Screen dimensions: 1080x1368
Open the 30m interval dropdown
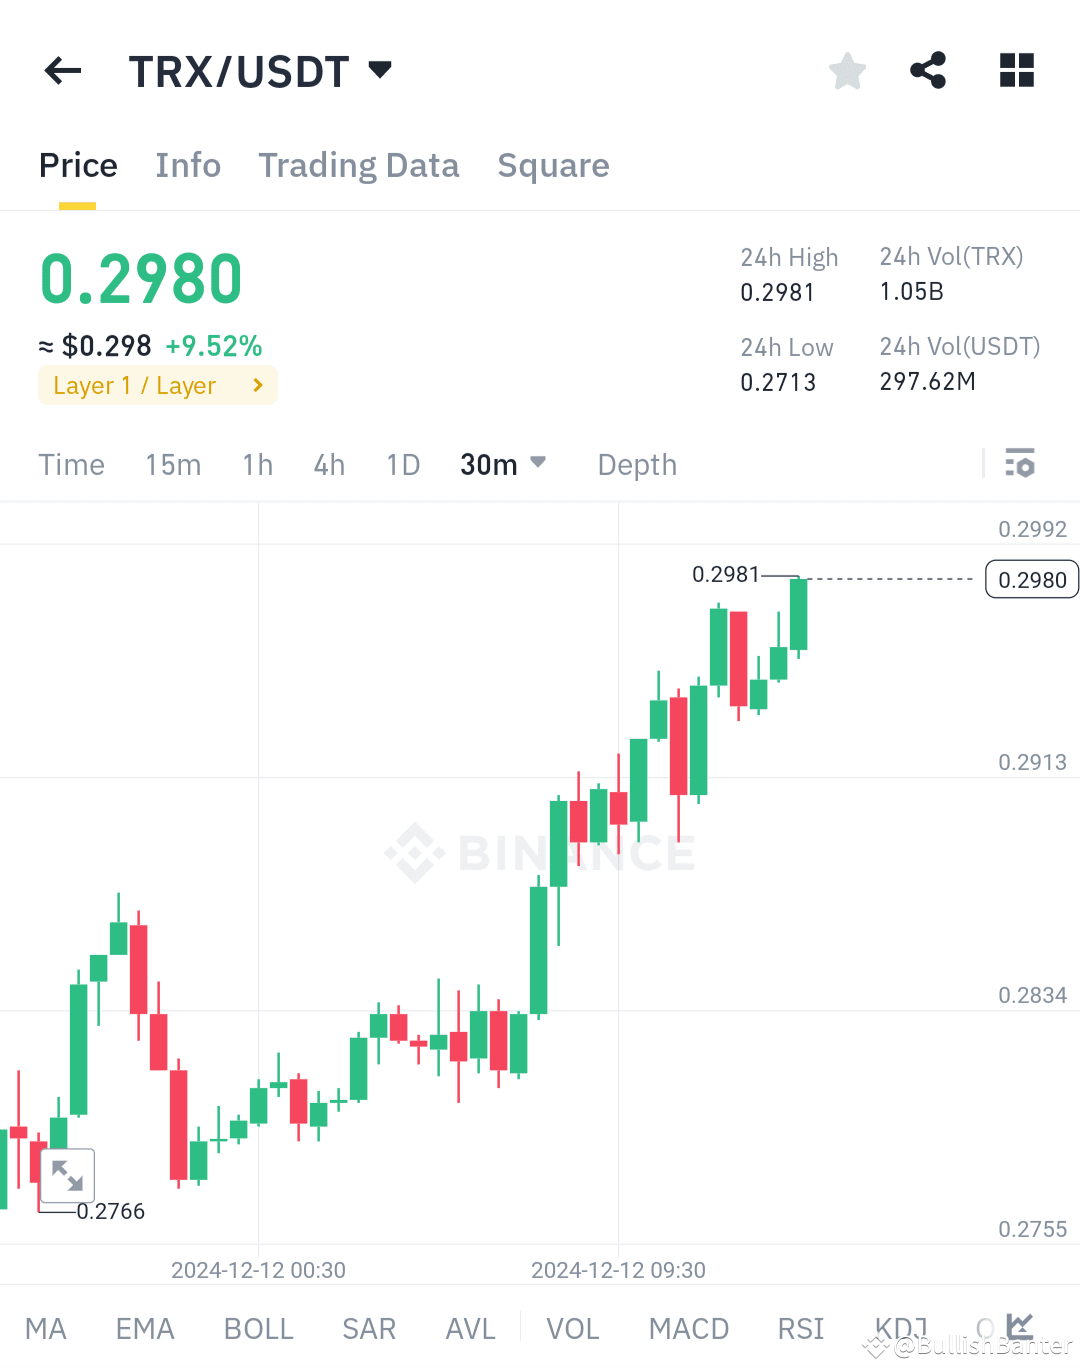tap(503, 463)
